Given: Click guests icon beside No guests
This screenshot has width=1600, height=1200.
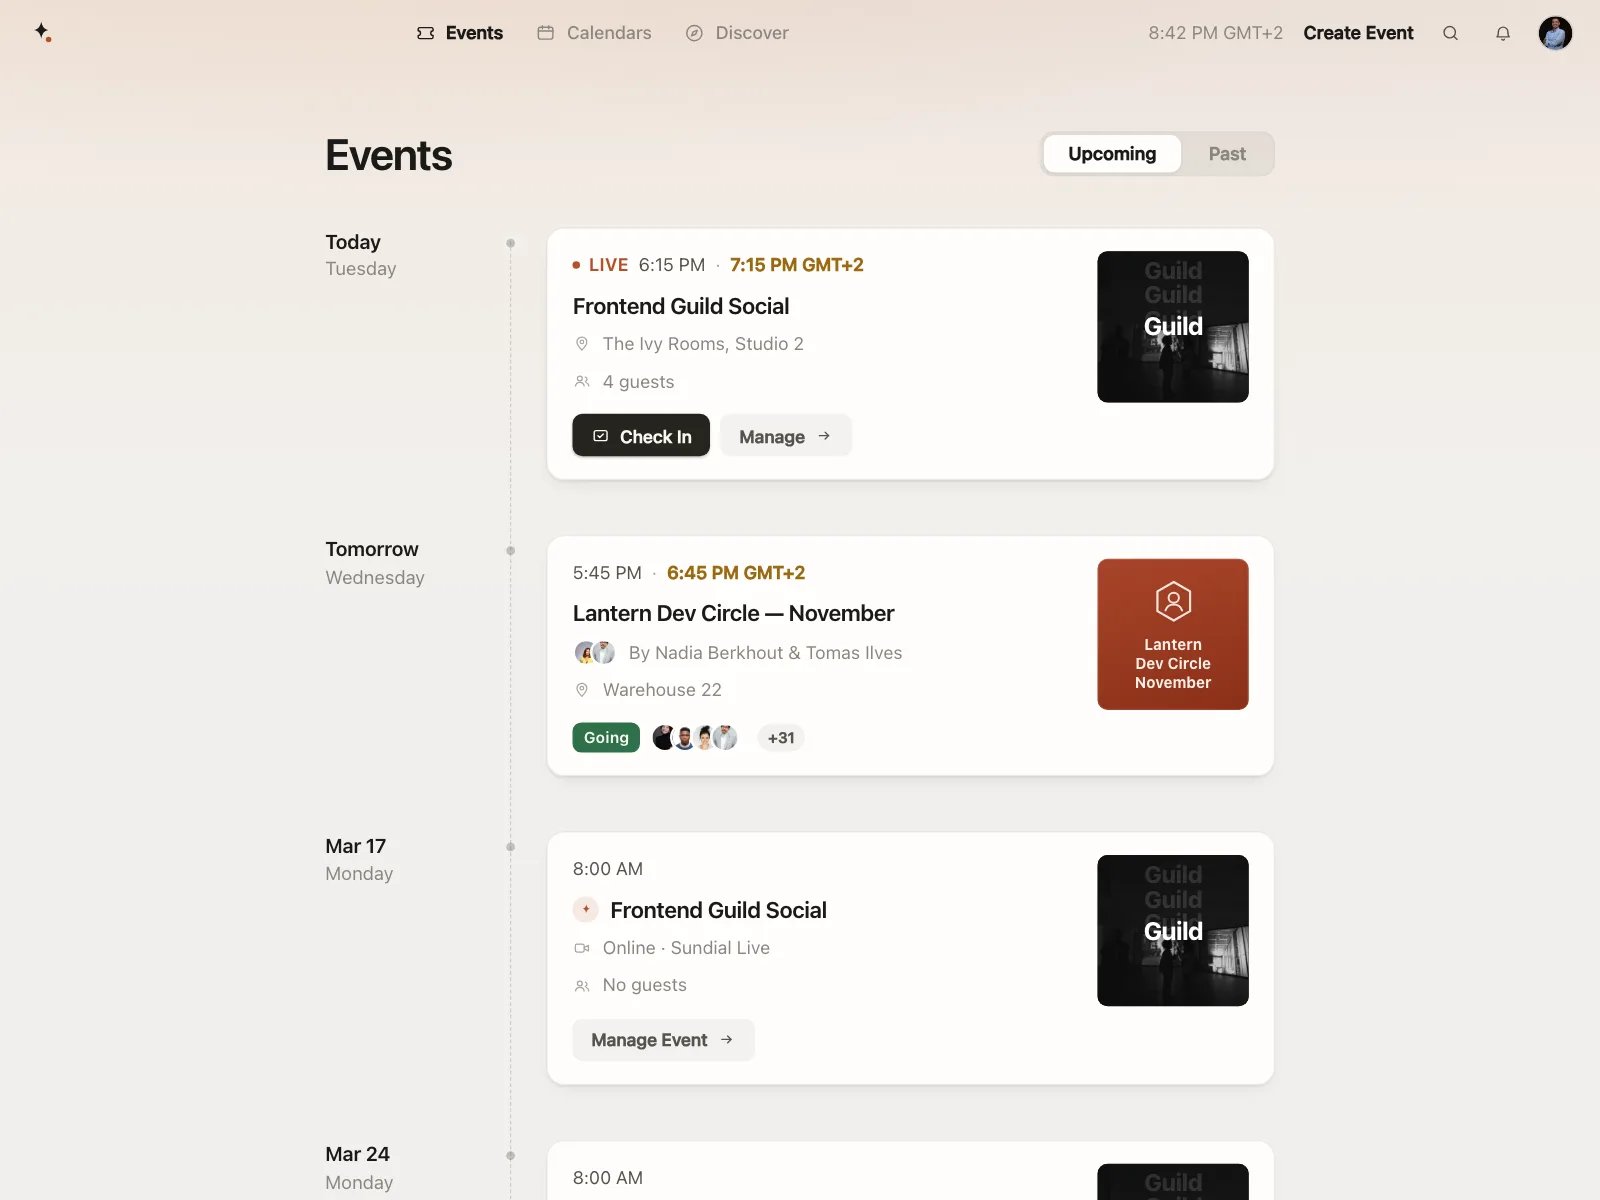Looking at the screenshot, I should click(582, 986).
